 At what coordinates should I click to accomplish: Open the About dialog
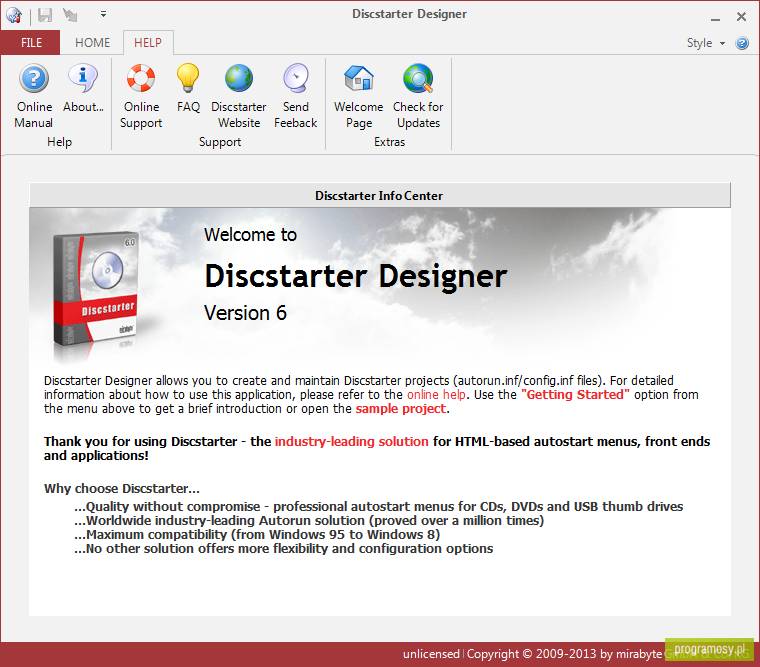coord(83,88)
